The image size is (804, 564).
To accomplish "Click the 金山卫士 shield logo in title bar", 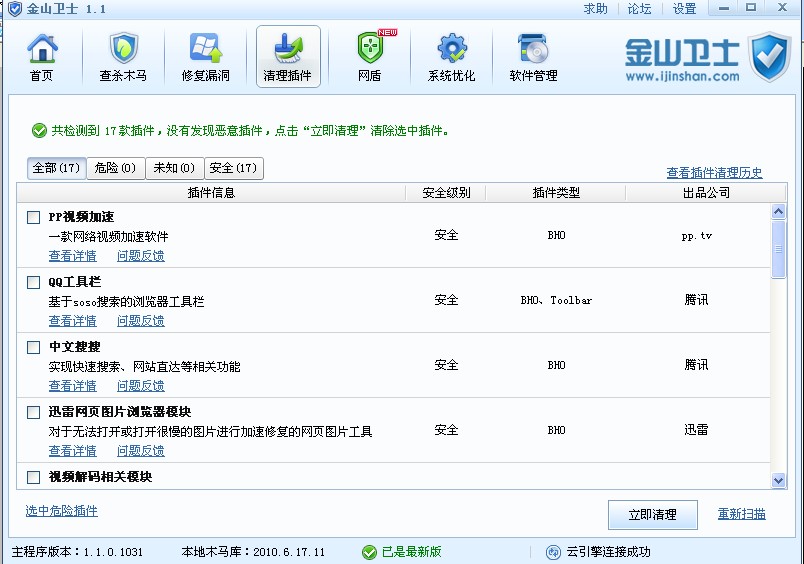I will click(15, 9).
